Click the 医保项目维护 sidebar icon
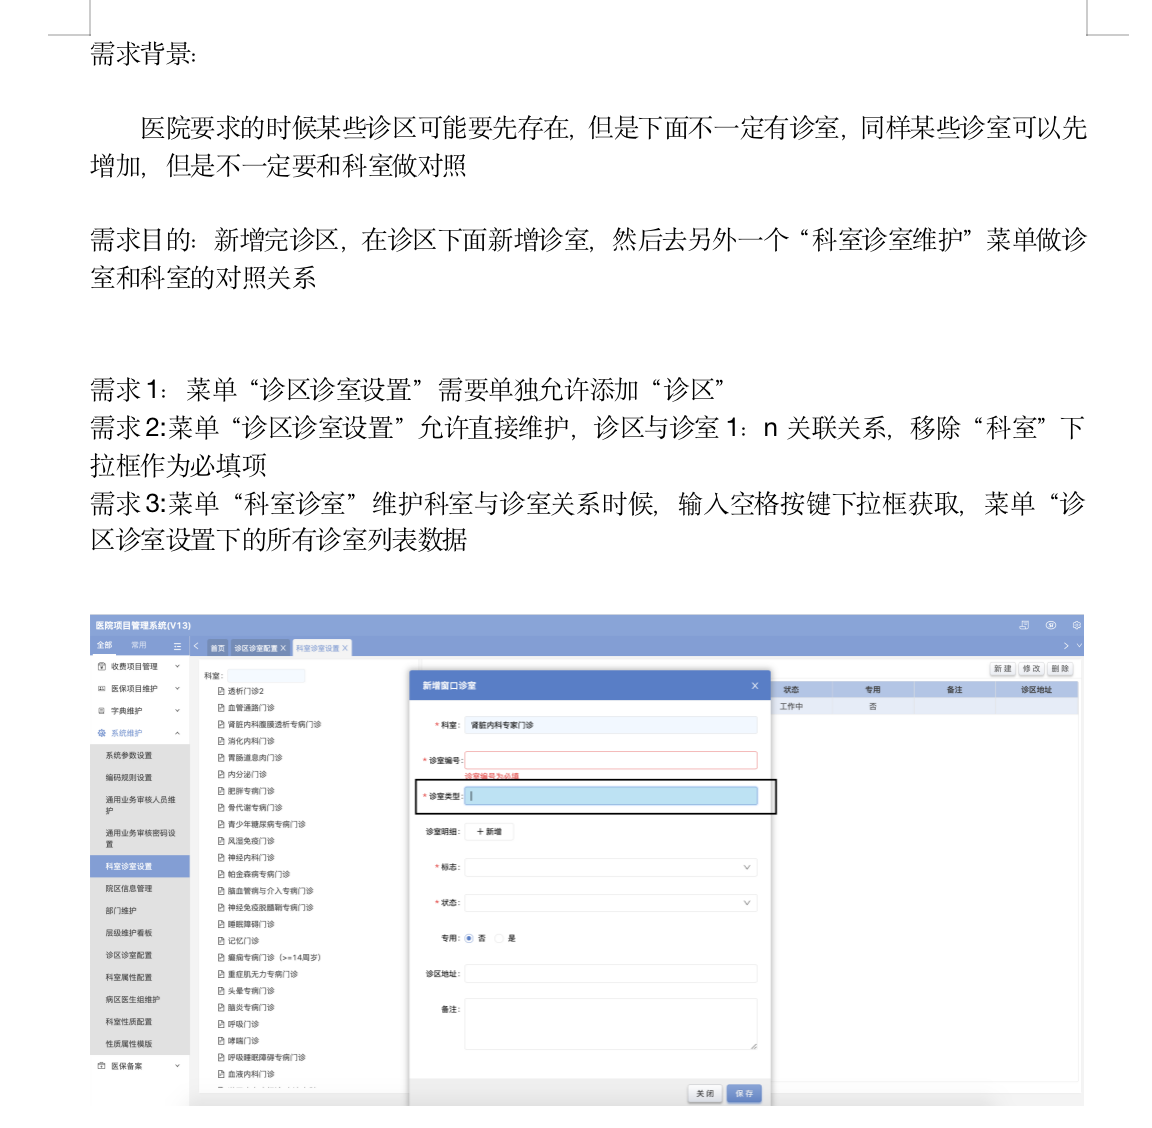 [x=101, y=689]
